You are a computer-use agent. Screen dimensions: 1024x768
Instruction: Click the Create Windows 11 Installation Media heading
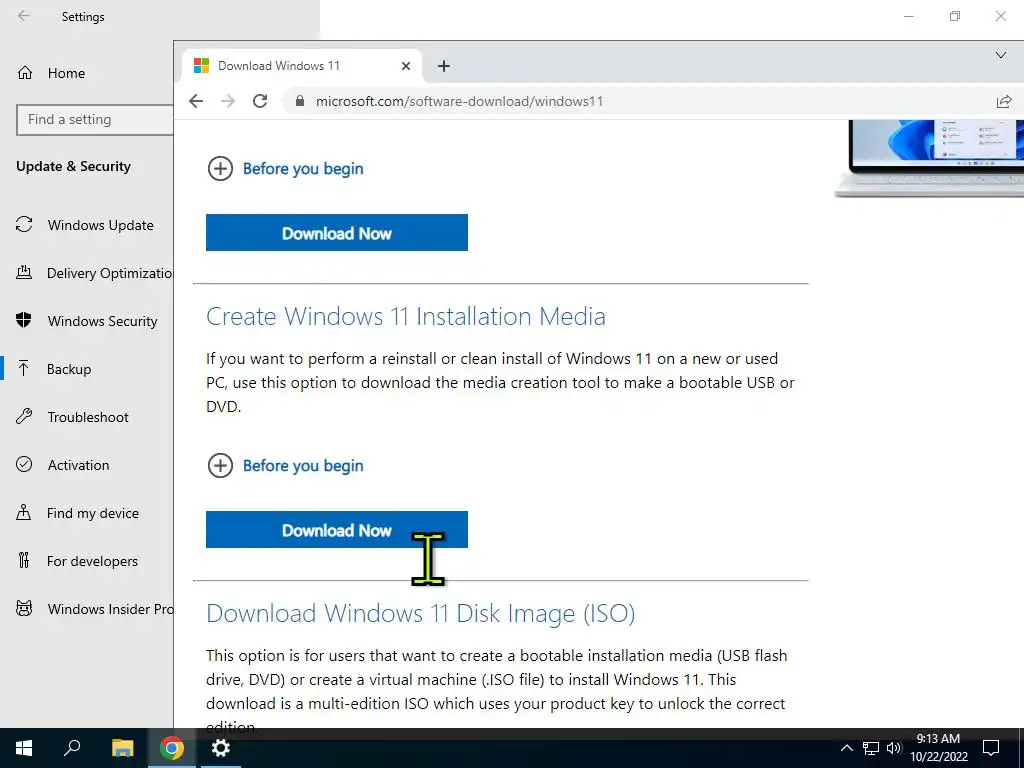tap(406, 317)
